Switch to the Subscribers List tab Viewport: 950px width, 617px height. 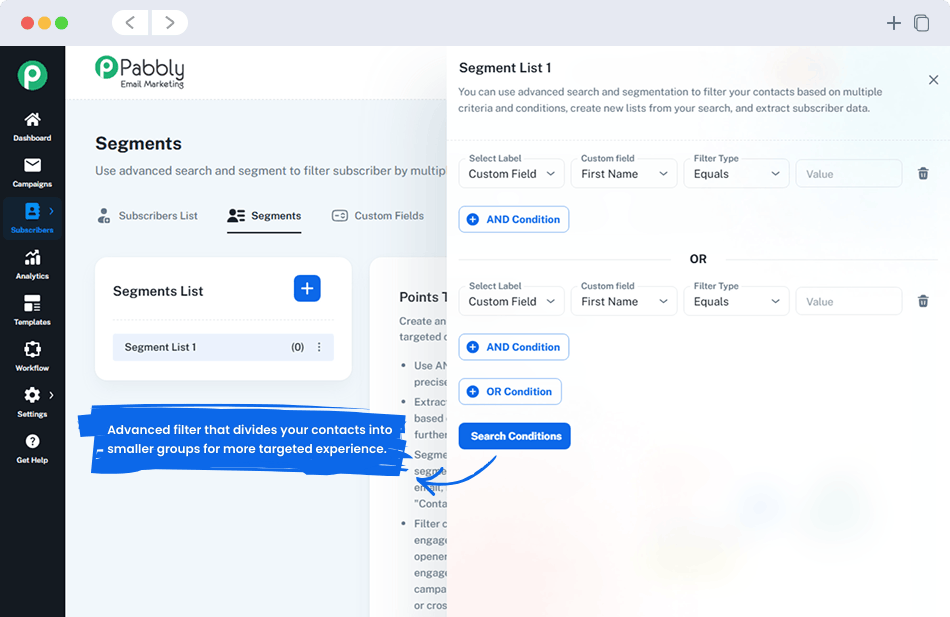[x=160, y=215]
